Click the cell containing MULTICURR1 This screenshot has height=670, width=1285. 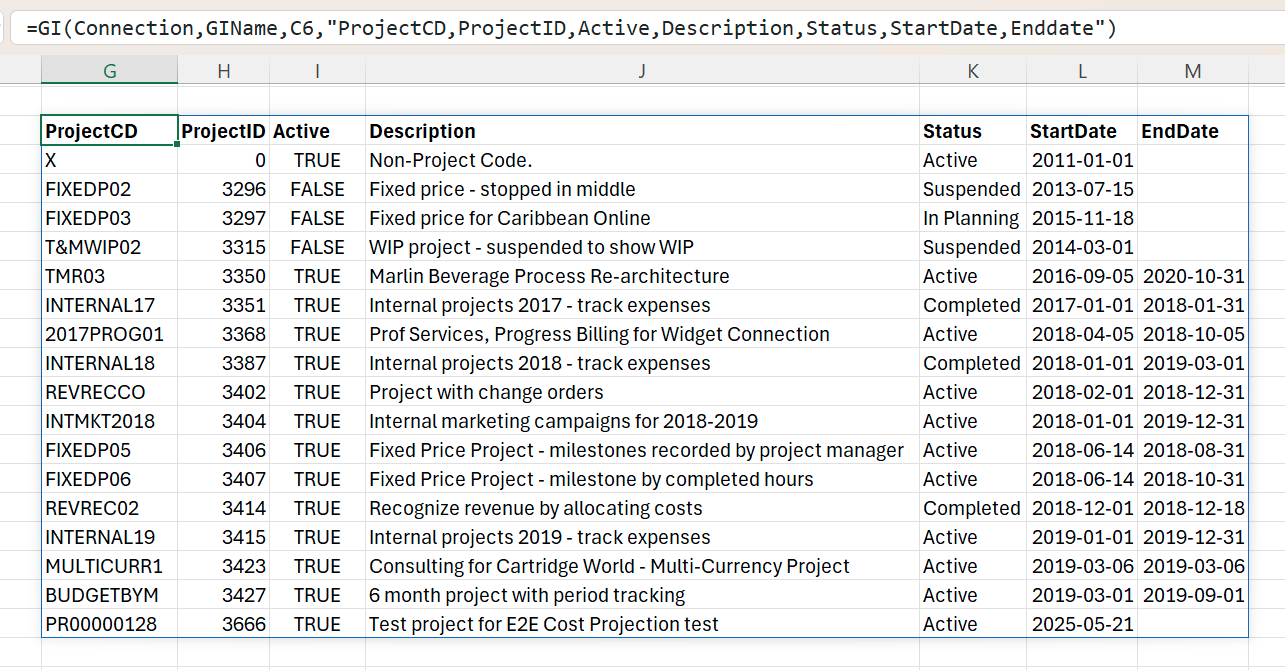[110, 566]
